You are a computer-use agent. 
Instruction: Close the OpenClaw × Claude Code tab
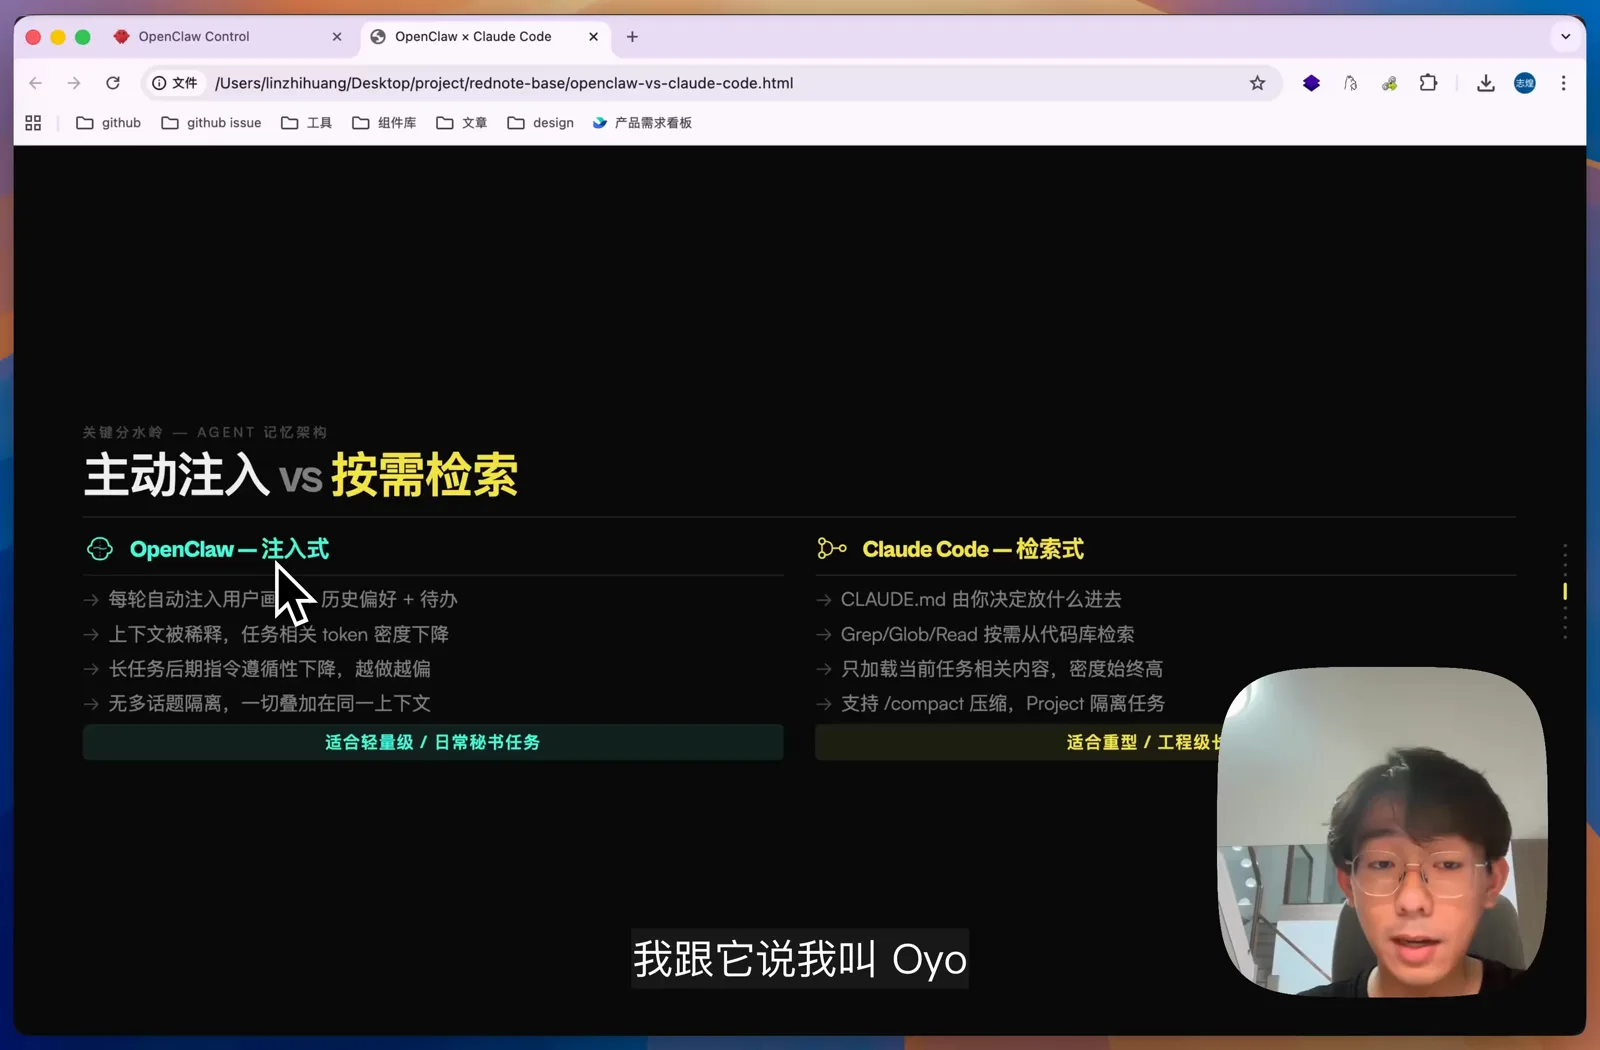tap(594, 37)
